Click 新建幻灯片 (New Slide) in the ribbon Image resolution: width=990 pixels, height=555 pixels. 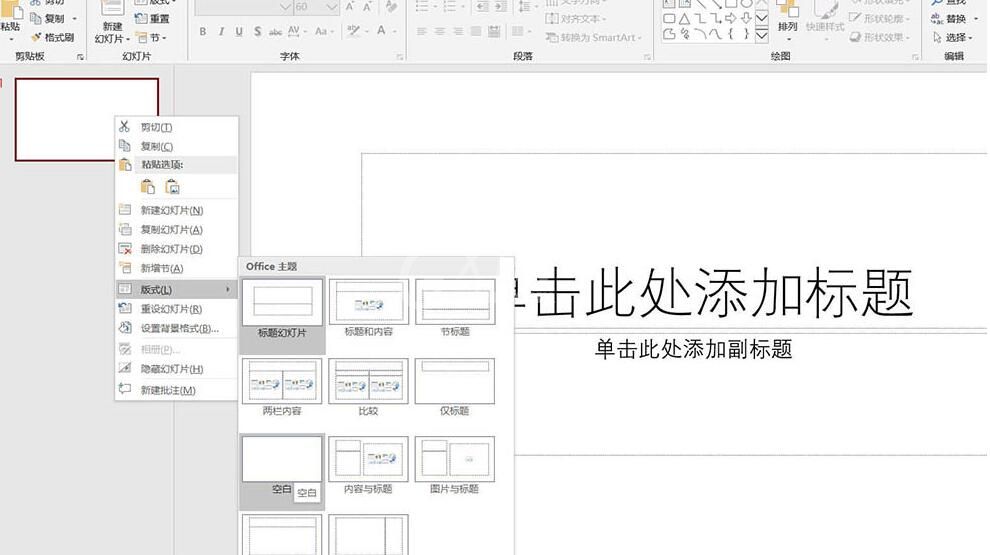(112, 23)
